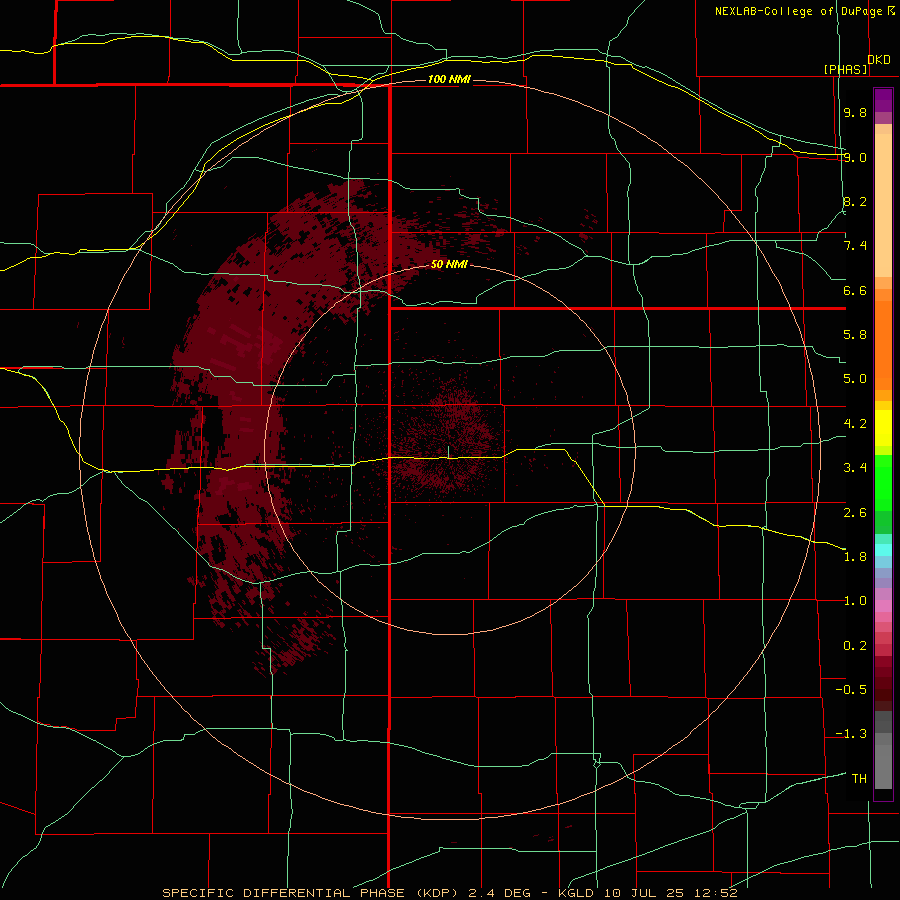Click the 5.0 value on color scale
Screen dimensions: 900x900
(855, 379)
